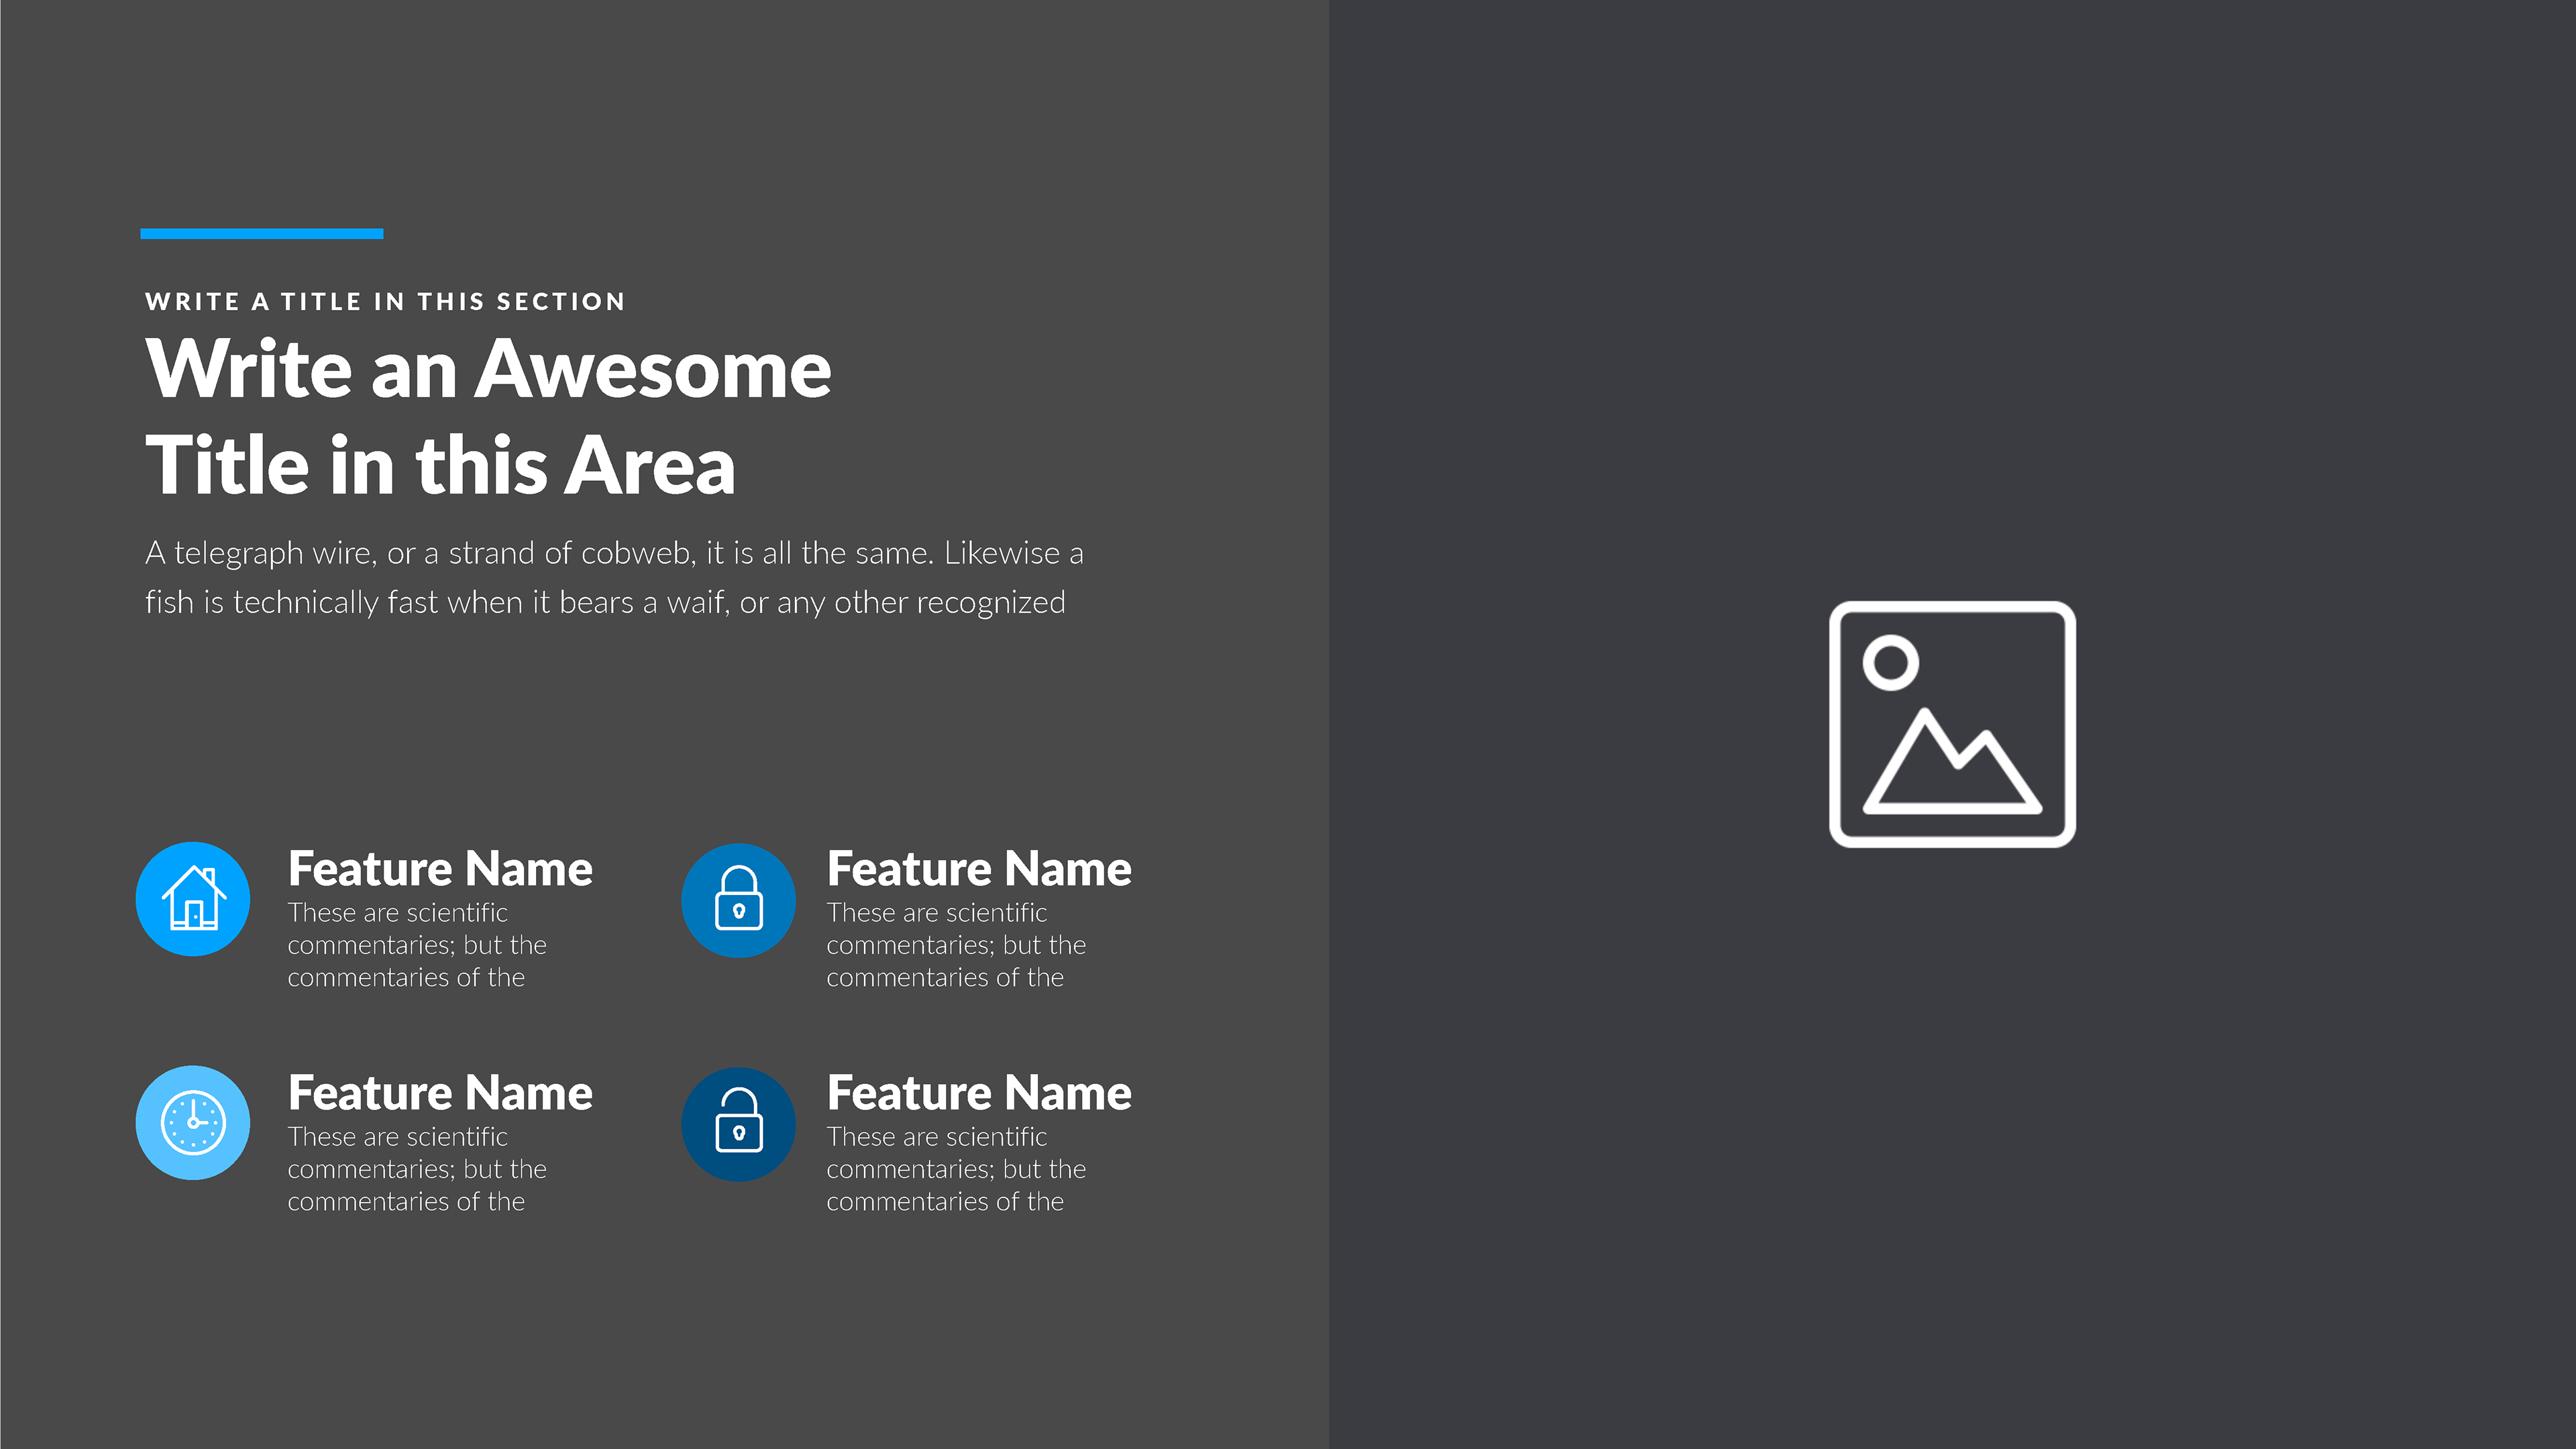Click the image placeholder icon

[x=1951, y=724]
